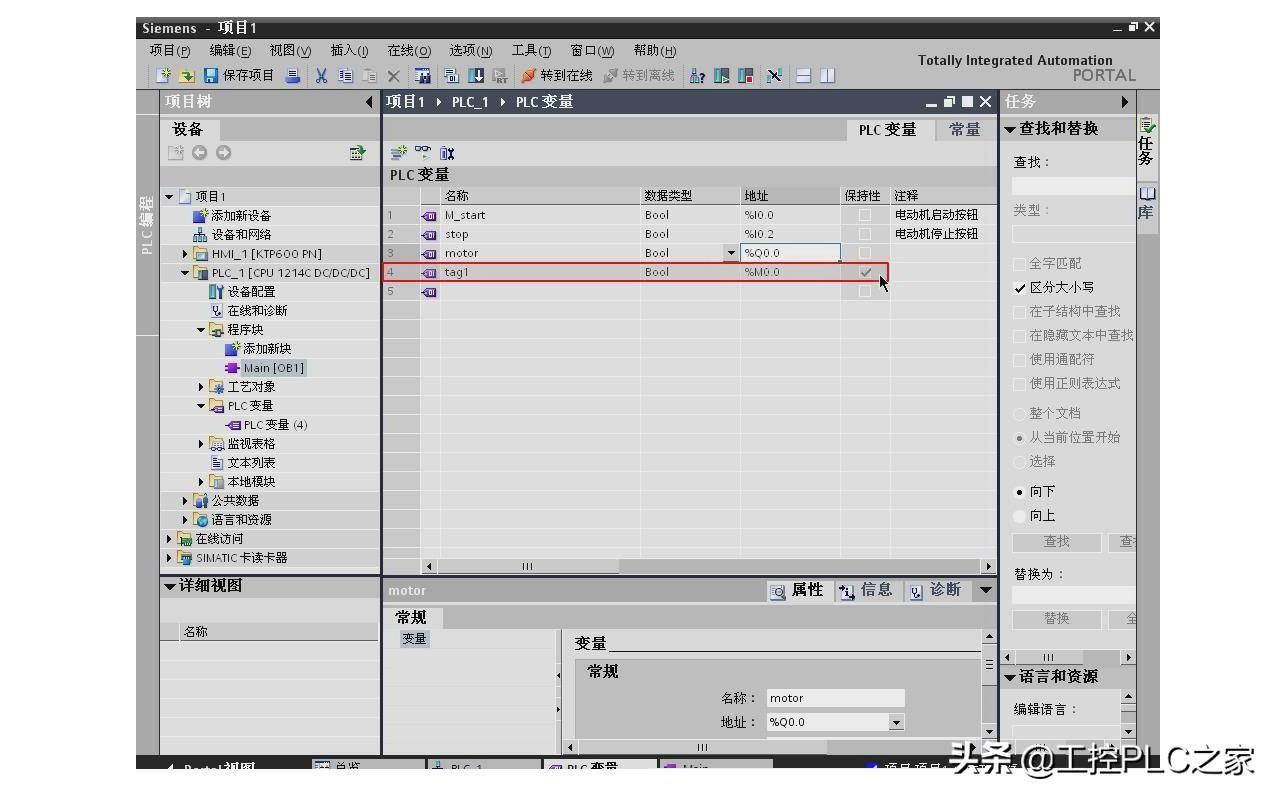The height and width of the screenshot is (800, 1280).
Task: Expand the 在线访问 node
Action: (169, 539)
